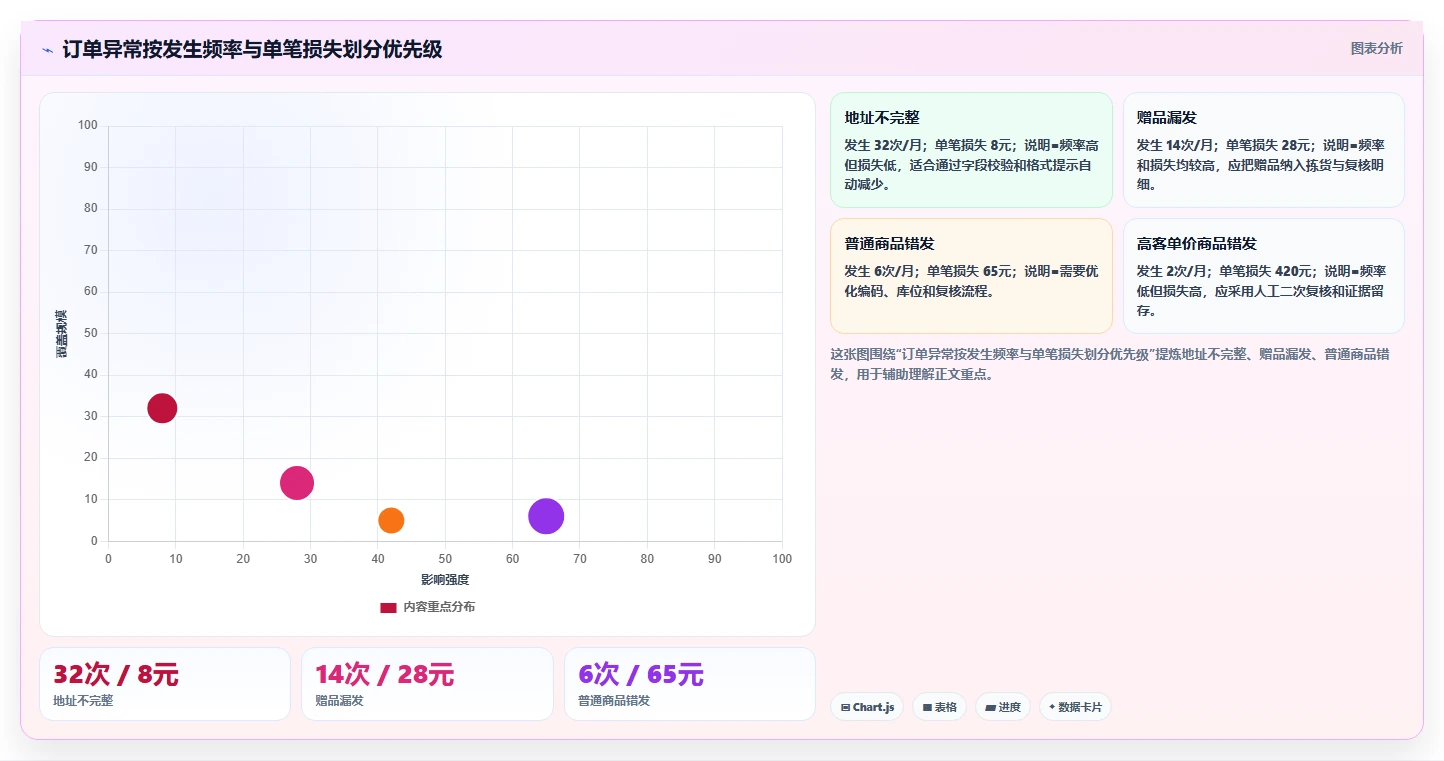The image size is (1444, 761).
Task: Click the x-axis tick label 100
Action: (782, 559)
